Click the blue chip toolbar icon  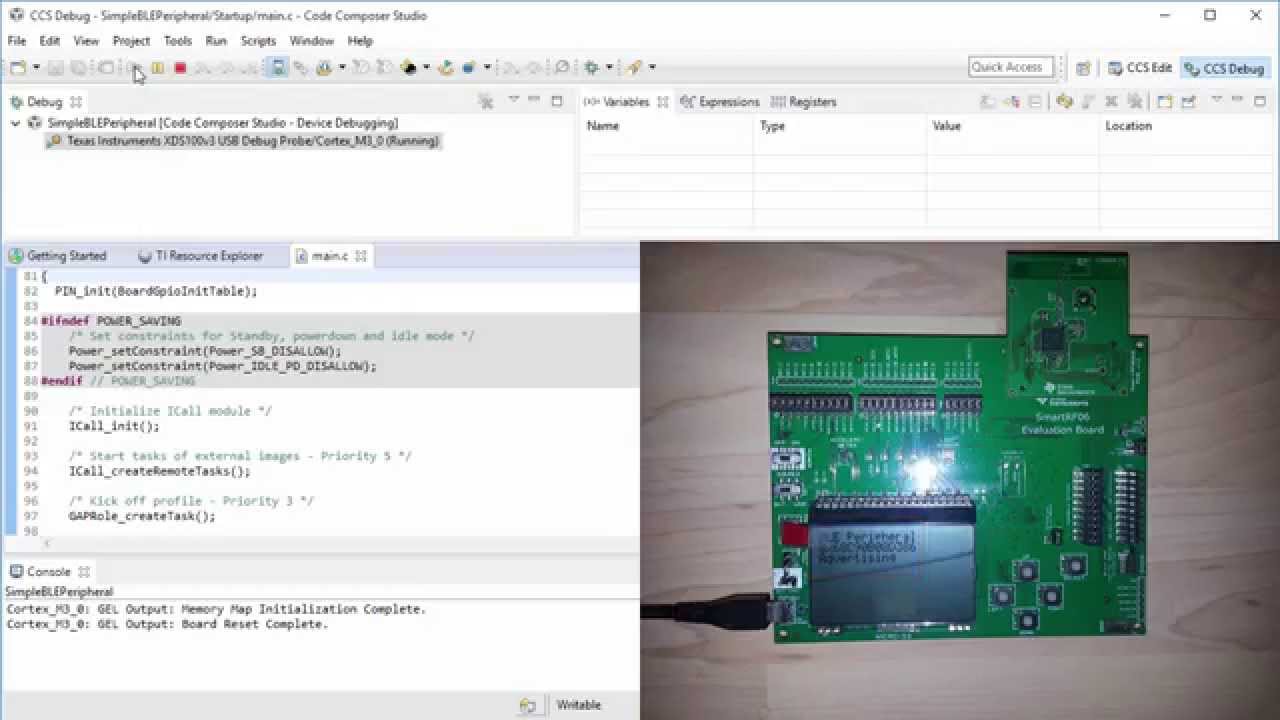coord(468,67)
